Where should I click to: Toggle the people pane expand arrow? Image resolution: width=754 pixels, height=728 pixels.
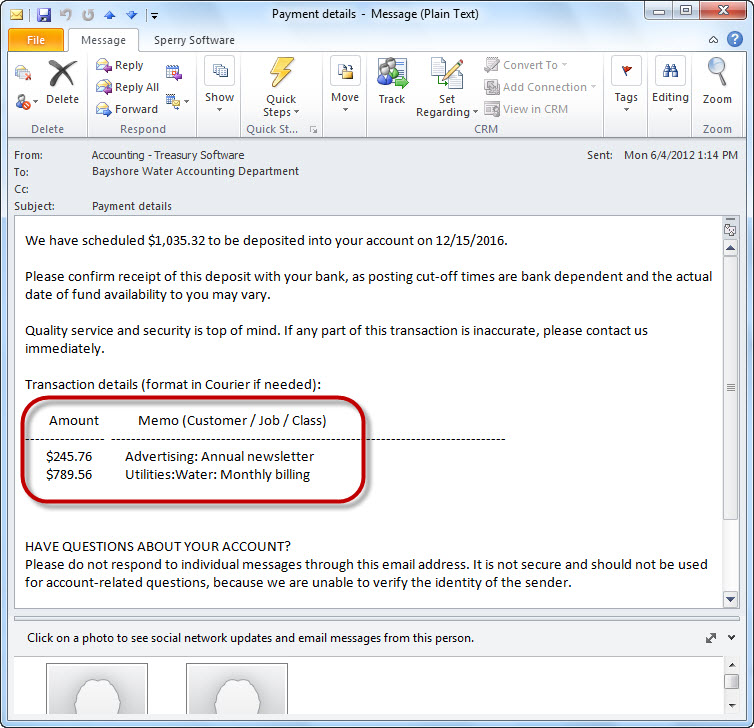tap(711, 637)
